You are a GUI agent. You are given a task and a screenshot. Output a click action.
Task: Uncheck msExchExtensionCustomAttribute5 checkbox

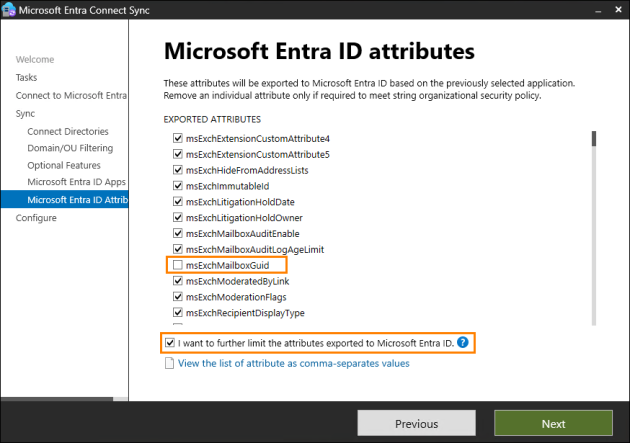[178, 154]
